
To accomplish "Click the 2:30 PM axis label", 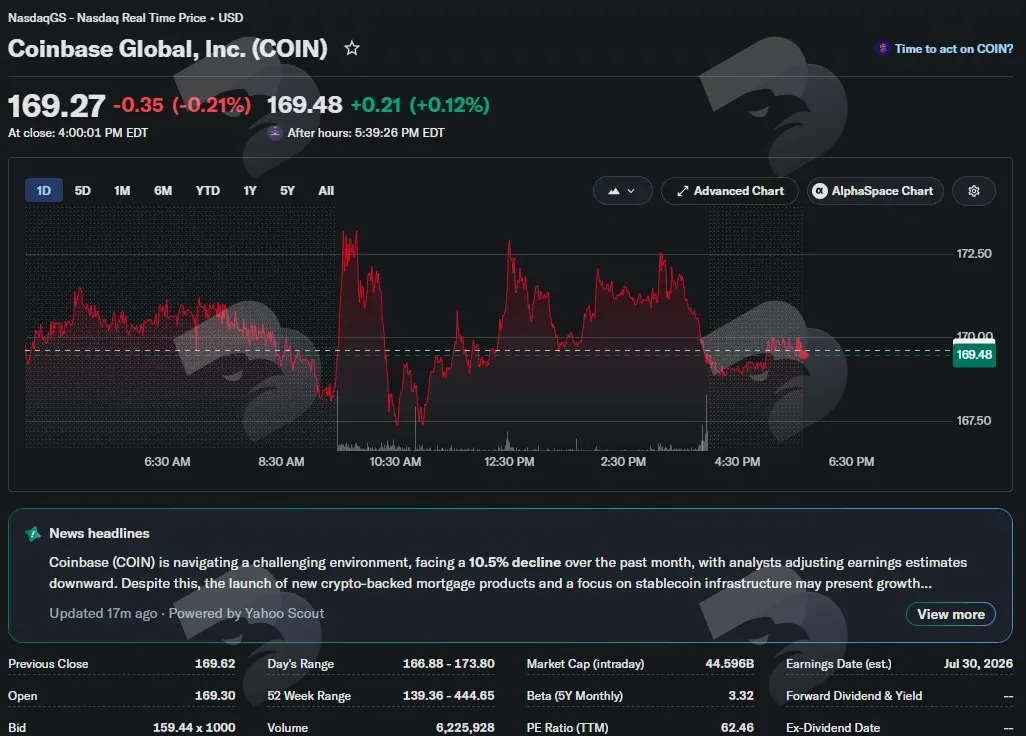I will (x=623, y=462).
